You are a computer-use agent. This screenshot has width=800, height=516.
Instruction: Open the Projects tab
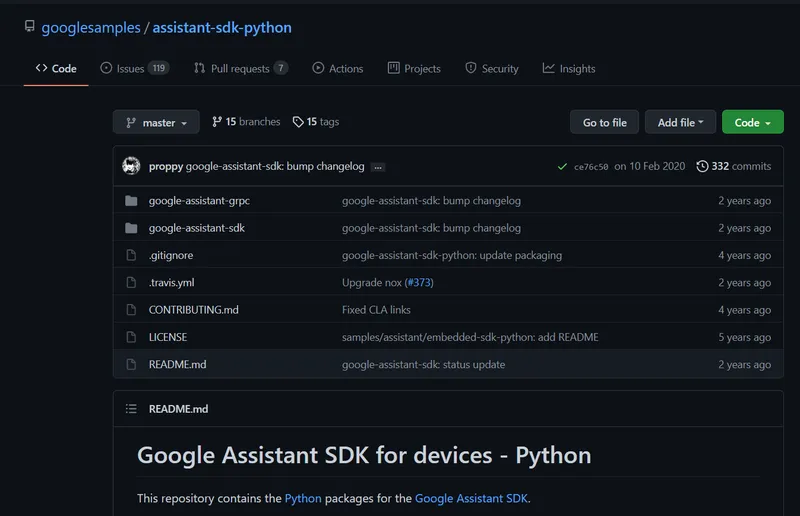point(414,68)
